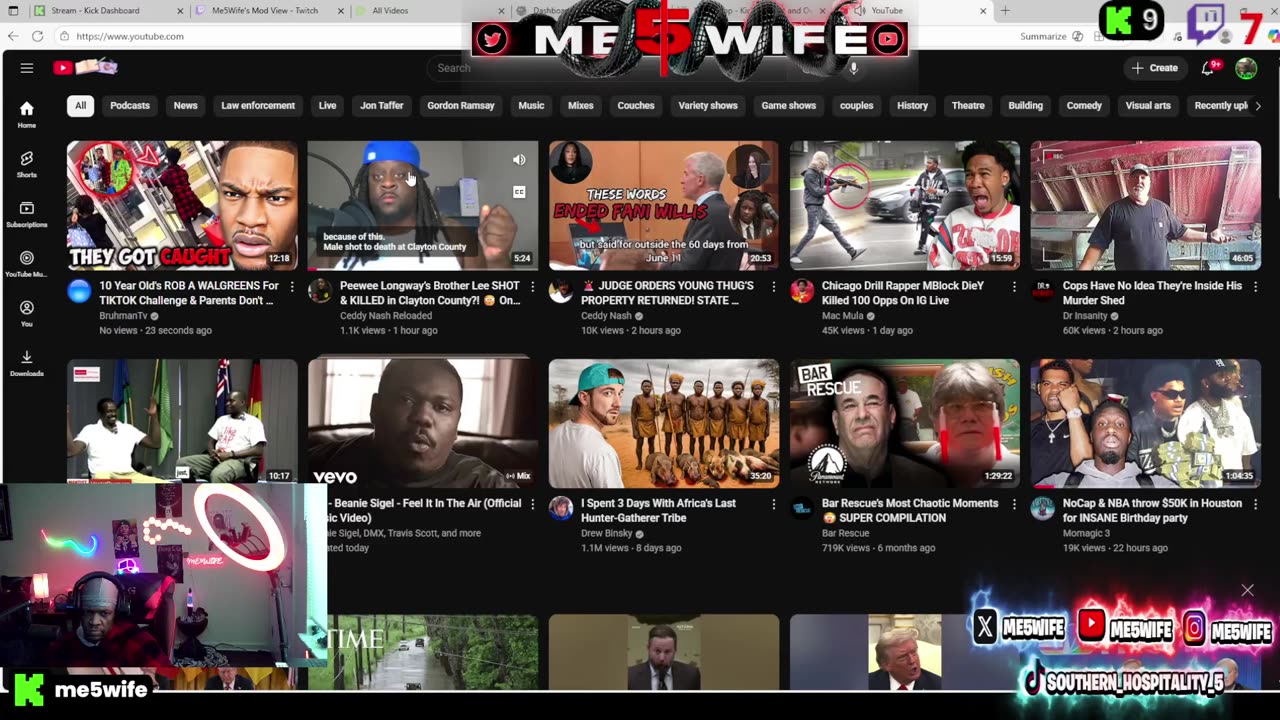This screenshot has width=1280, height=720.
Task: Open the YouTube hamburger guide menu
Action: click(x=27, y=68)
